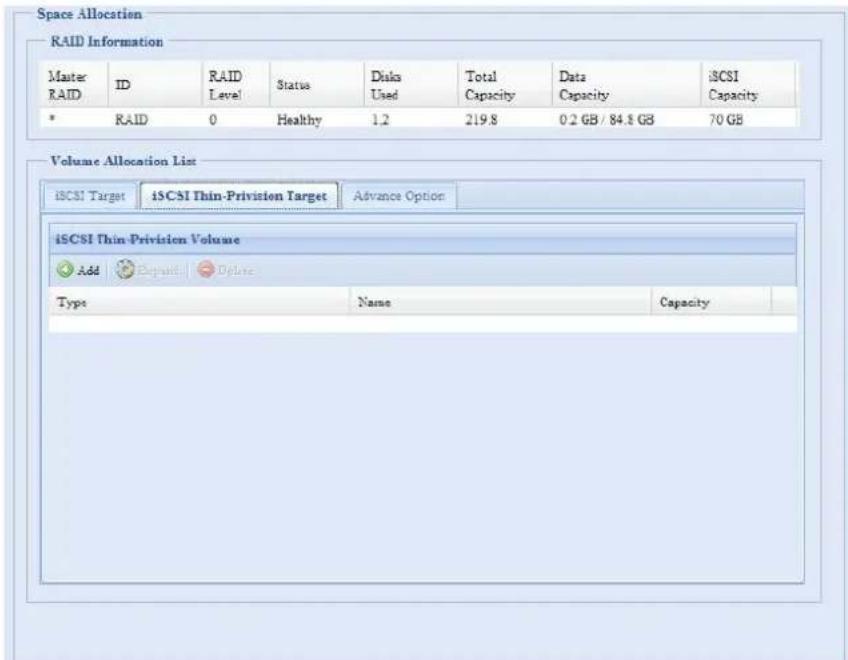Click the RAID Level column header
This screenshot has width=848, height=660.
click(x=236, y=85)
